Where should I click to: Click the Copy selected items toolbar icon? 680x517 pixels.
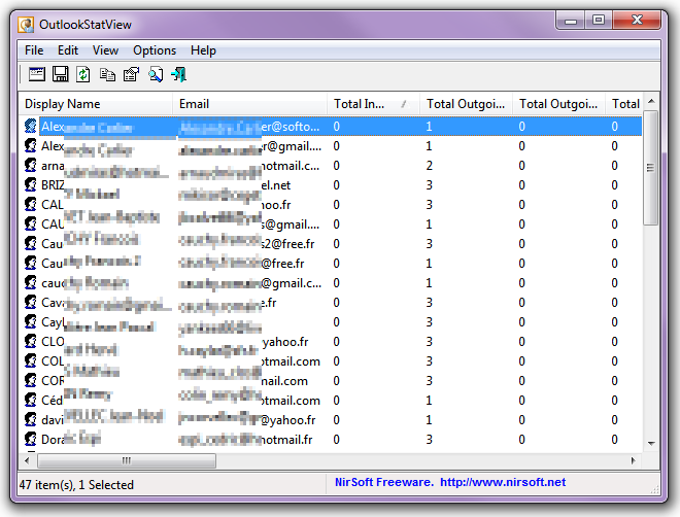(x=107, y=75)
